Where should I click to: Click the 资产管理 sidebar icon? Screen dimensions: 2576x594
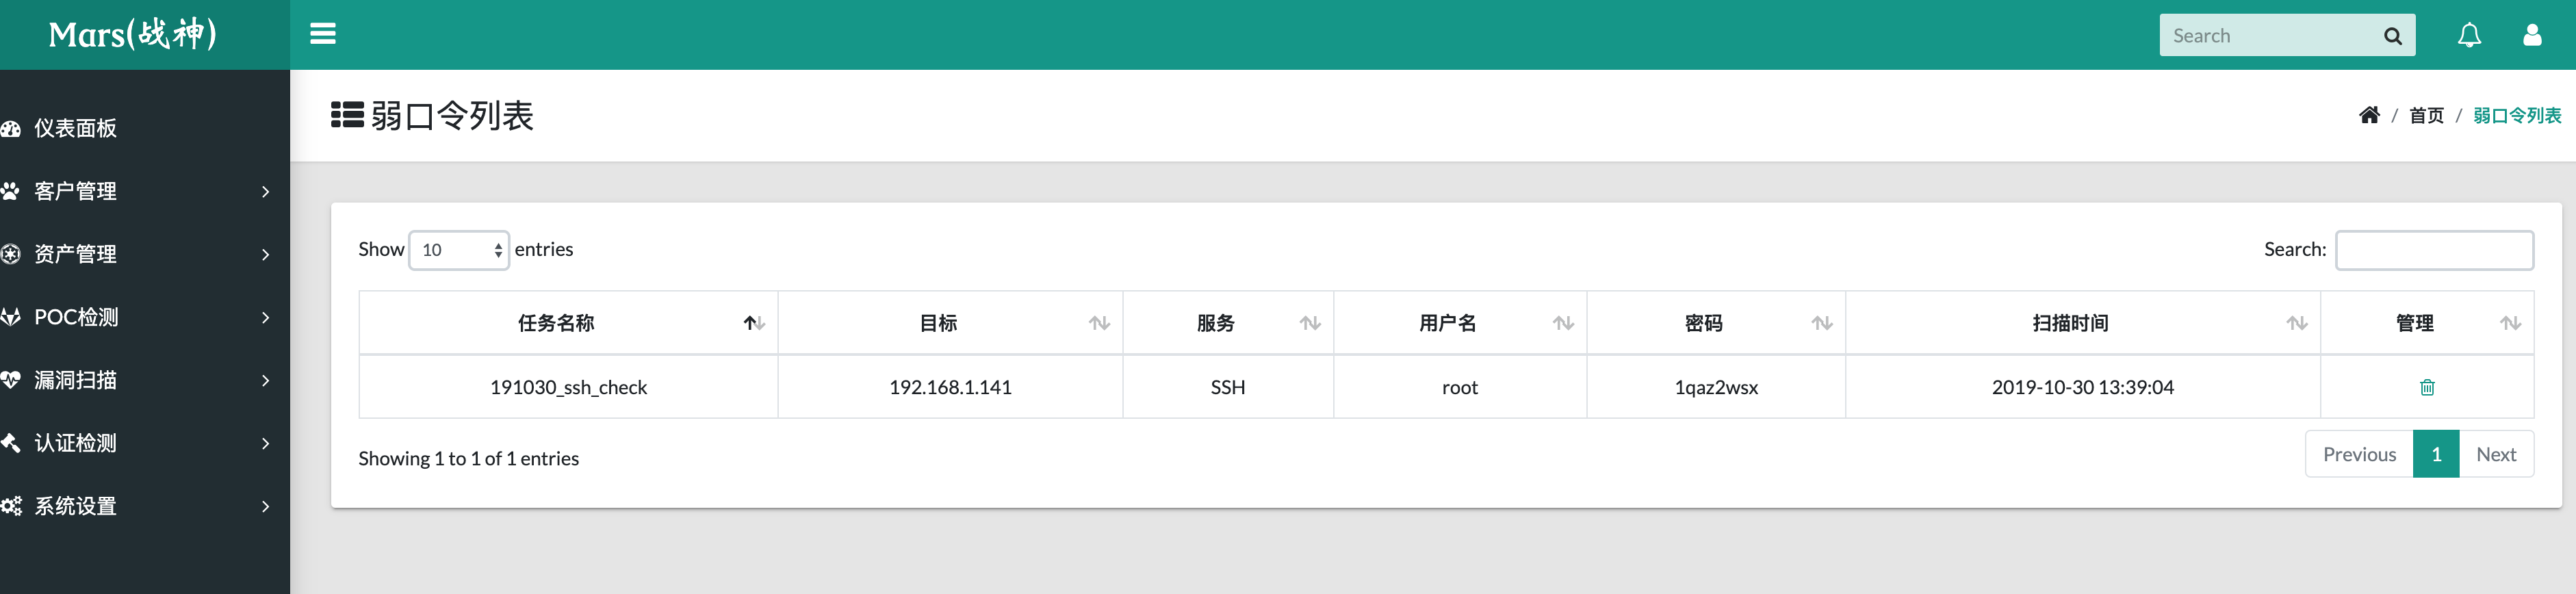click(x=11, y=254)
